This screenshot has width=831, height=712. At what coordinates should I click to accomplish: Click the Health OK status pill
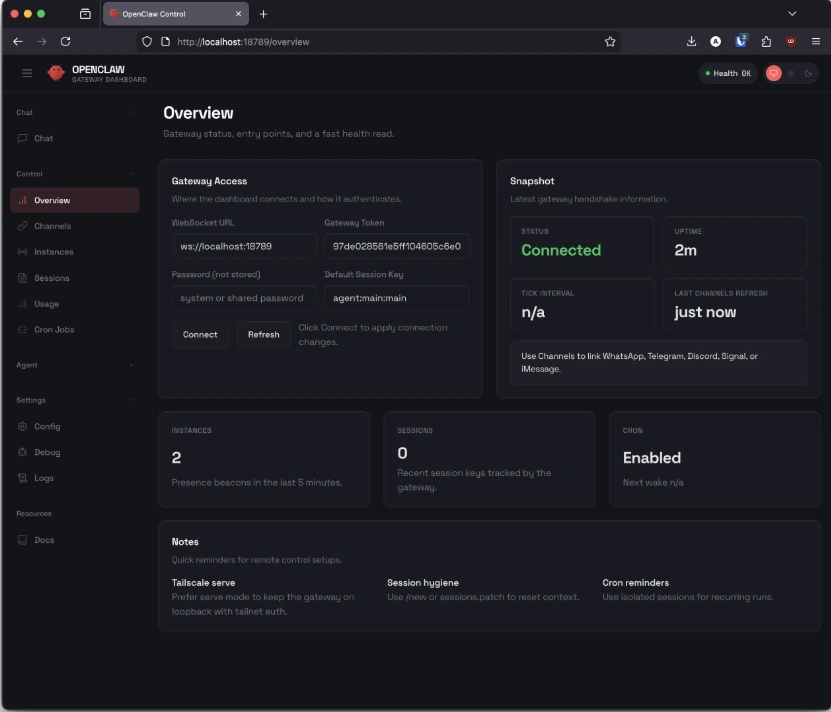coord(728,73)
